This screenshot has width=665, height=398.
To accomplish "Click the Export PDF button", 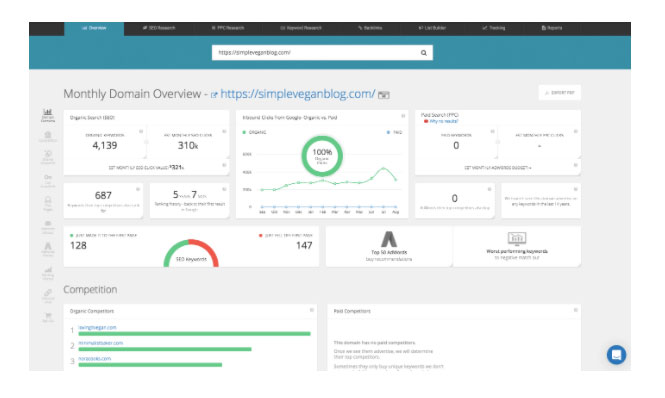I will coord(559,92).
